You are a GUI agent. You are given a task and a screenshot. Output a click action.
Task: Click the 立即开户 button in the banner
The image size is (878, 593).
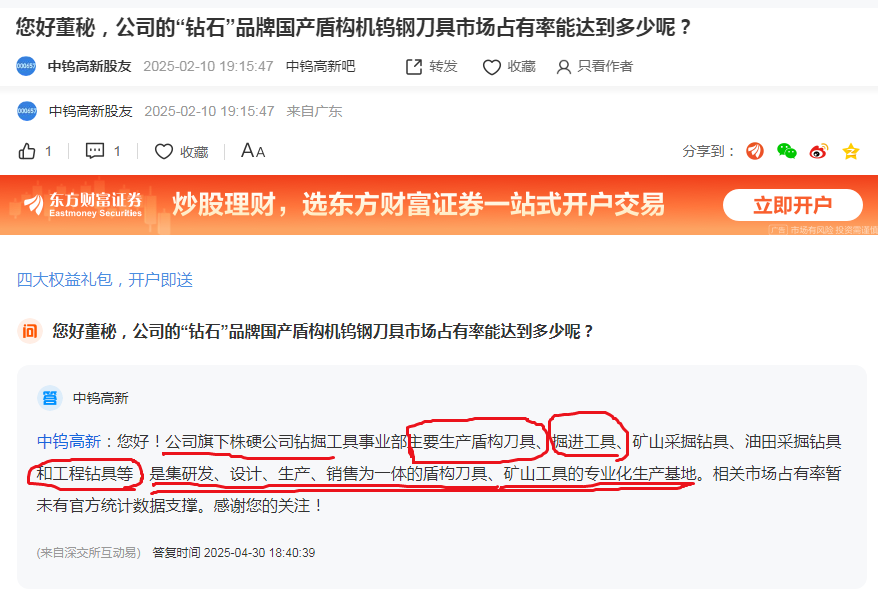(x=792, y=205)
